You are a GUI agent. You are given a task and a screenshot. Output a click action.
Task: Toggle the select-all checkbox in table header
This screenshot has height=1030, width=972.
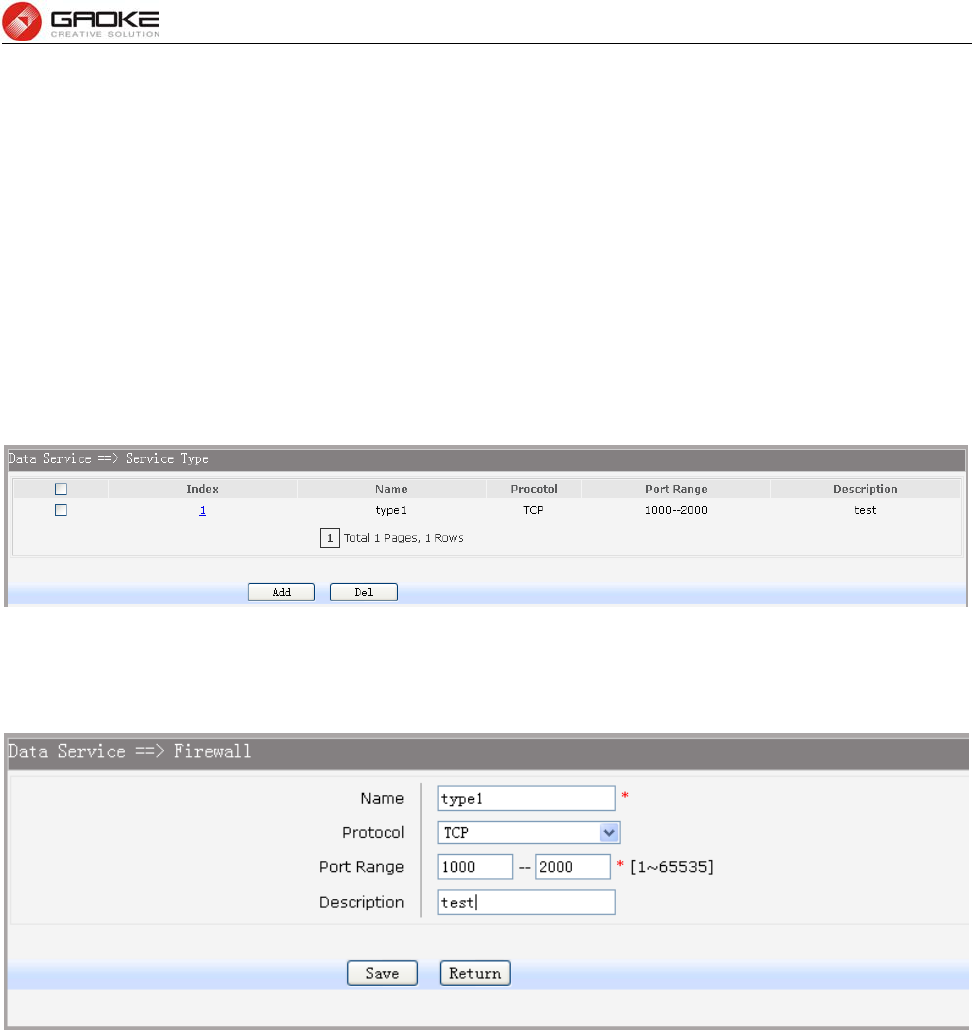tap(61, 489)
